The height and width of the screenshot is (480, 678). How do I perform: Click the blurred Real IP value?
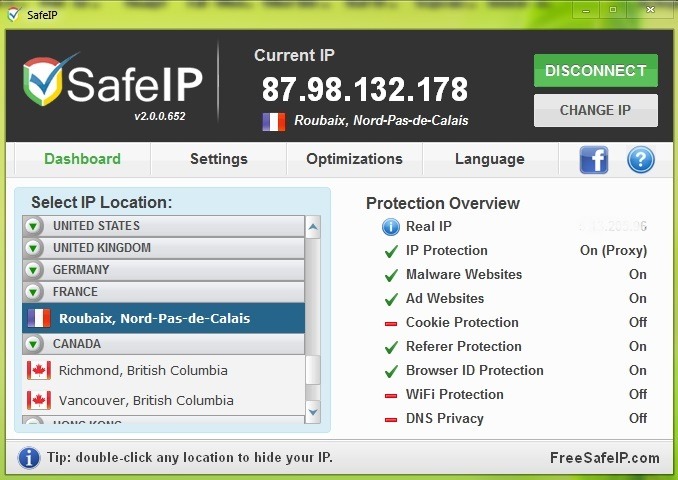(613, 226)
